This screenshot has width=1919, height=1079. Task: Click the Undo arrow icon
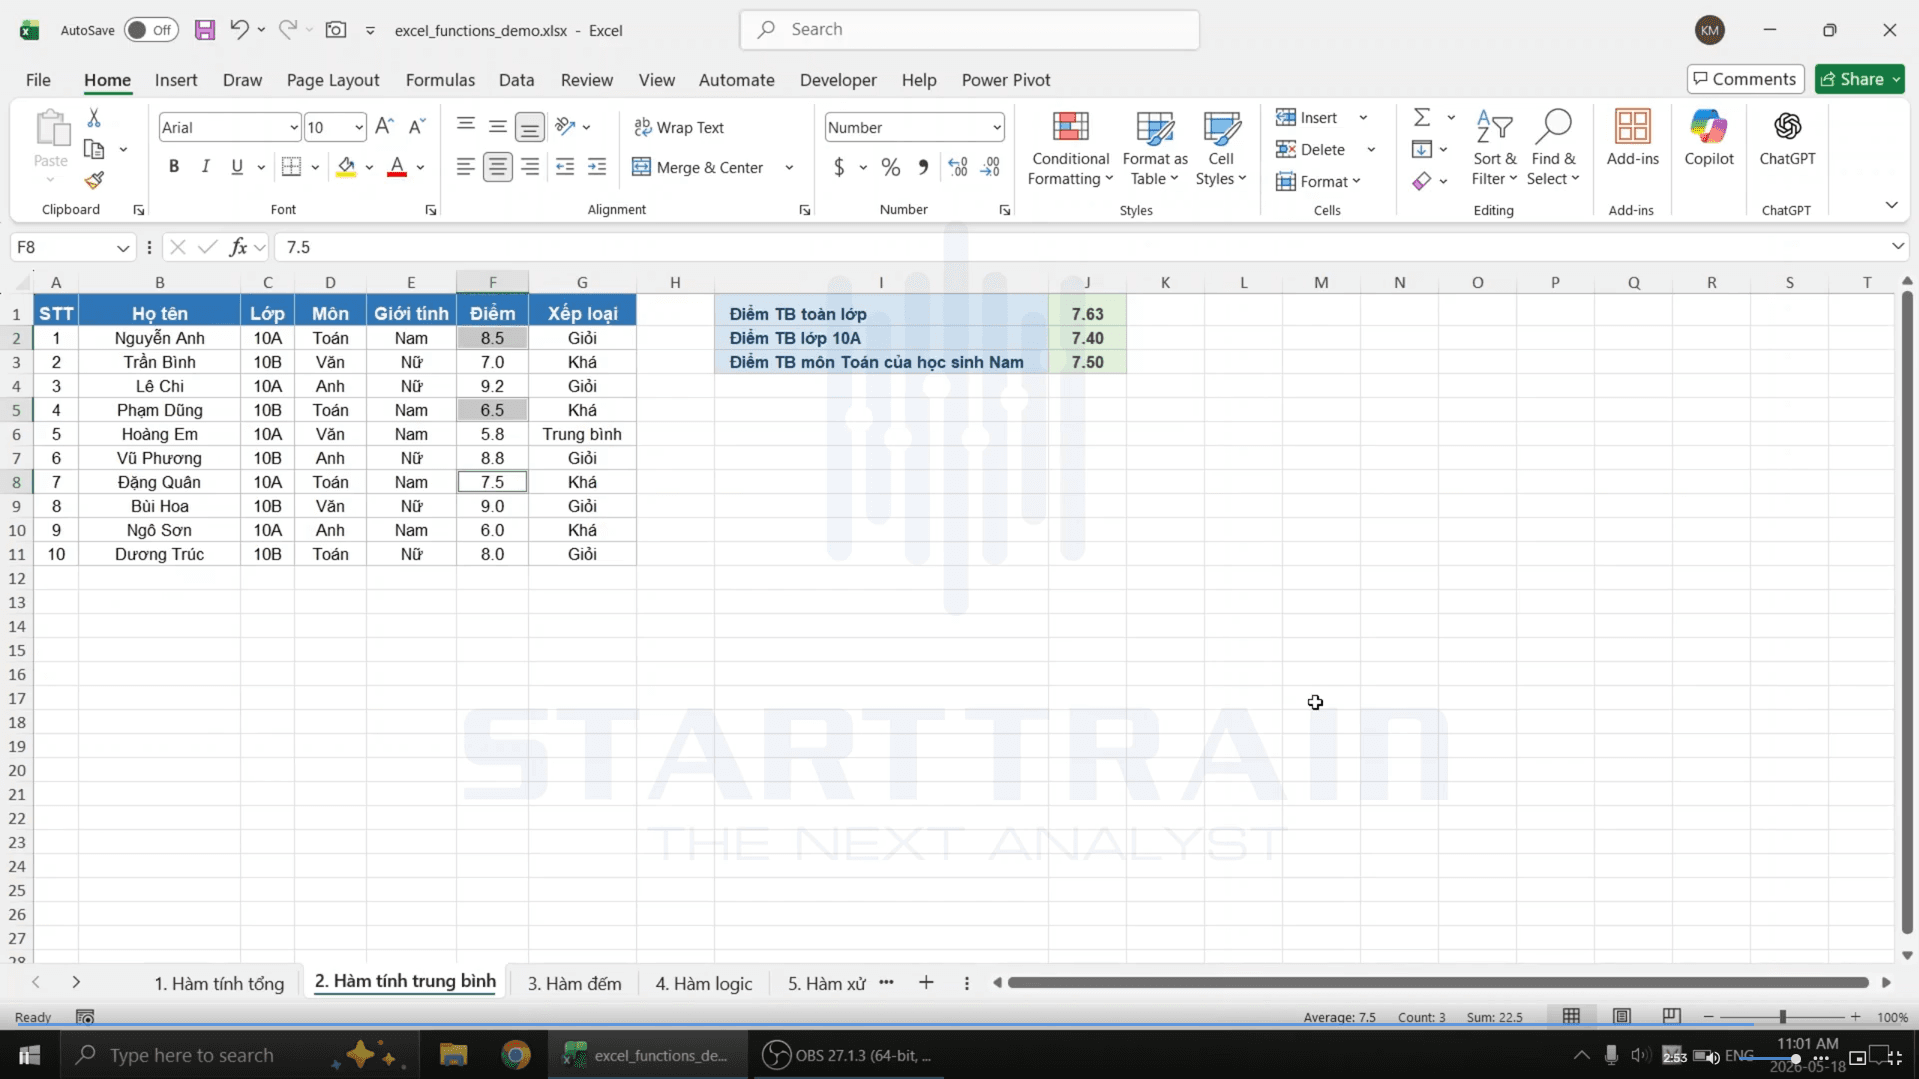238,29
